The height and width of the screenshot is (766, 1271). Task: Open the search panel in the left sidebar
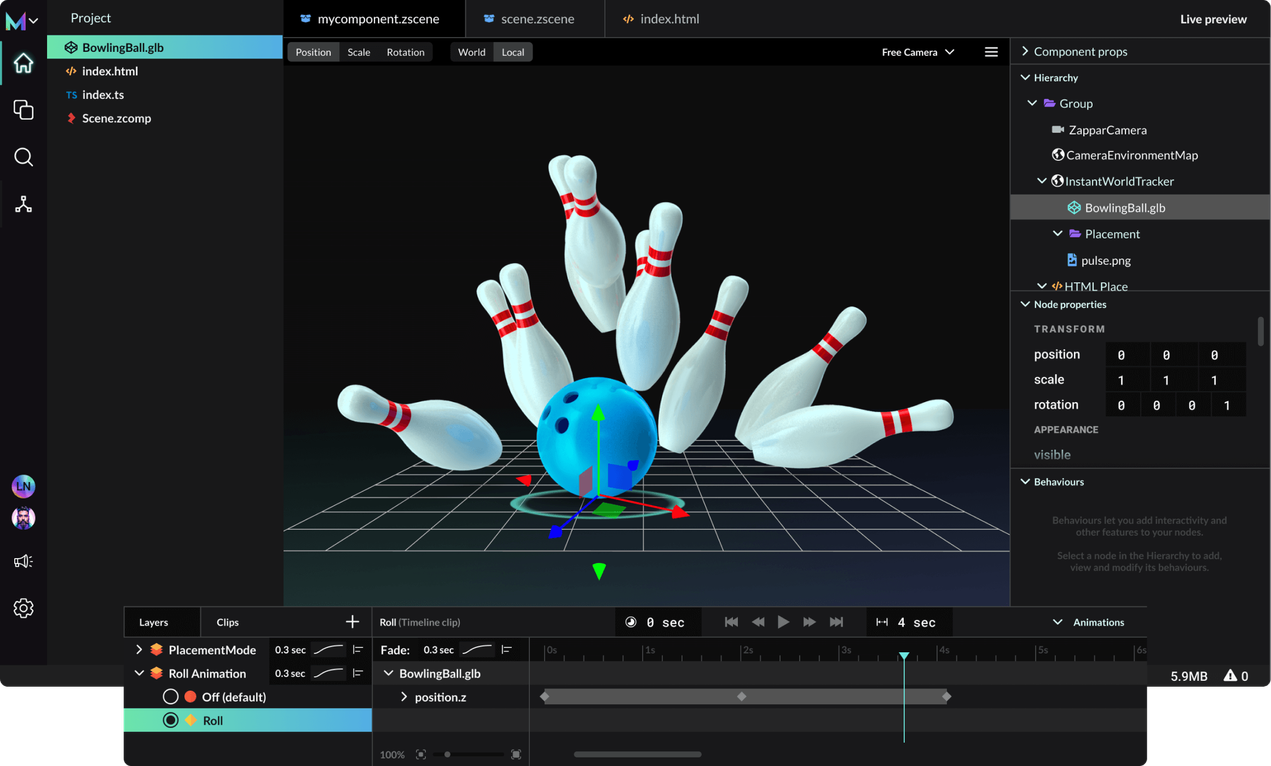click(23, 157)
